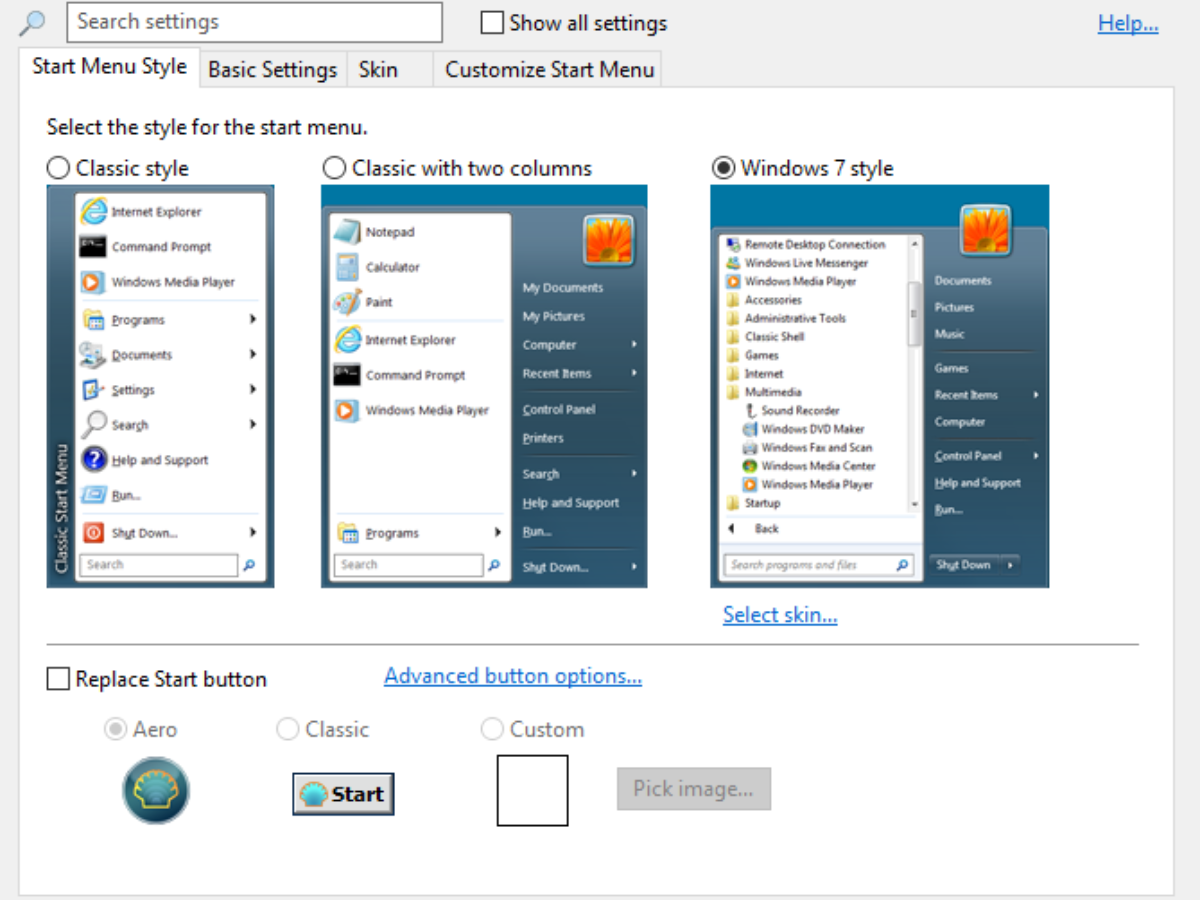The width and height of the screenshot is (1200, 900).
Task: Open the Select skin link
Action: pos(780,615)
